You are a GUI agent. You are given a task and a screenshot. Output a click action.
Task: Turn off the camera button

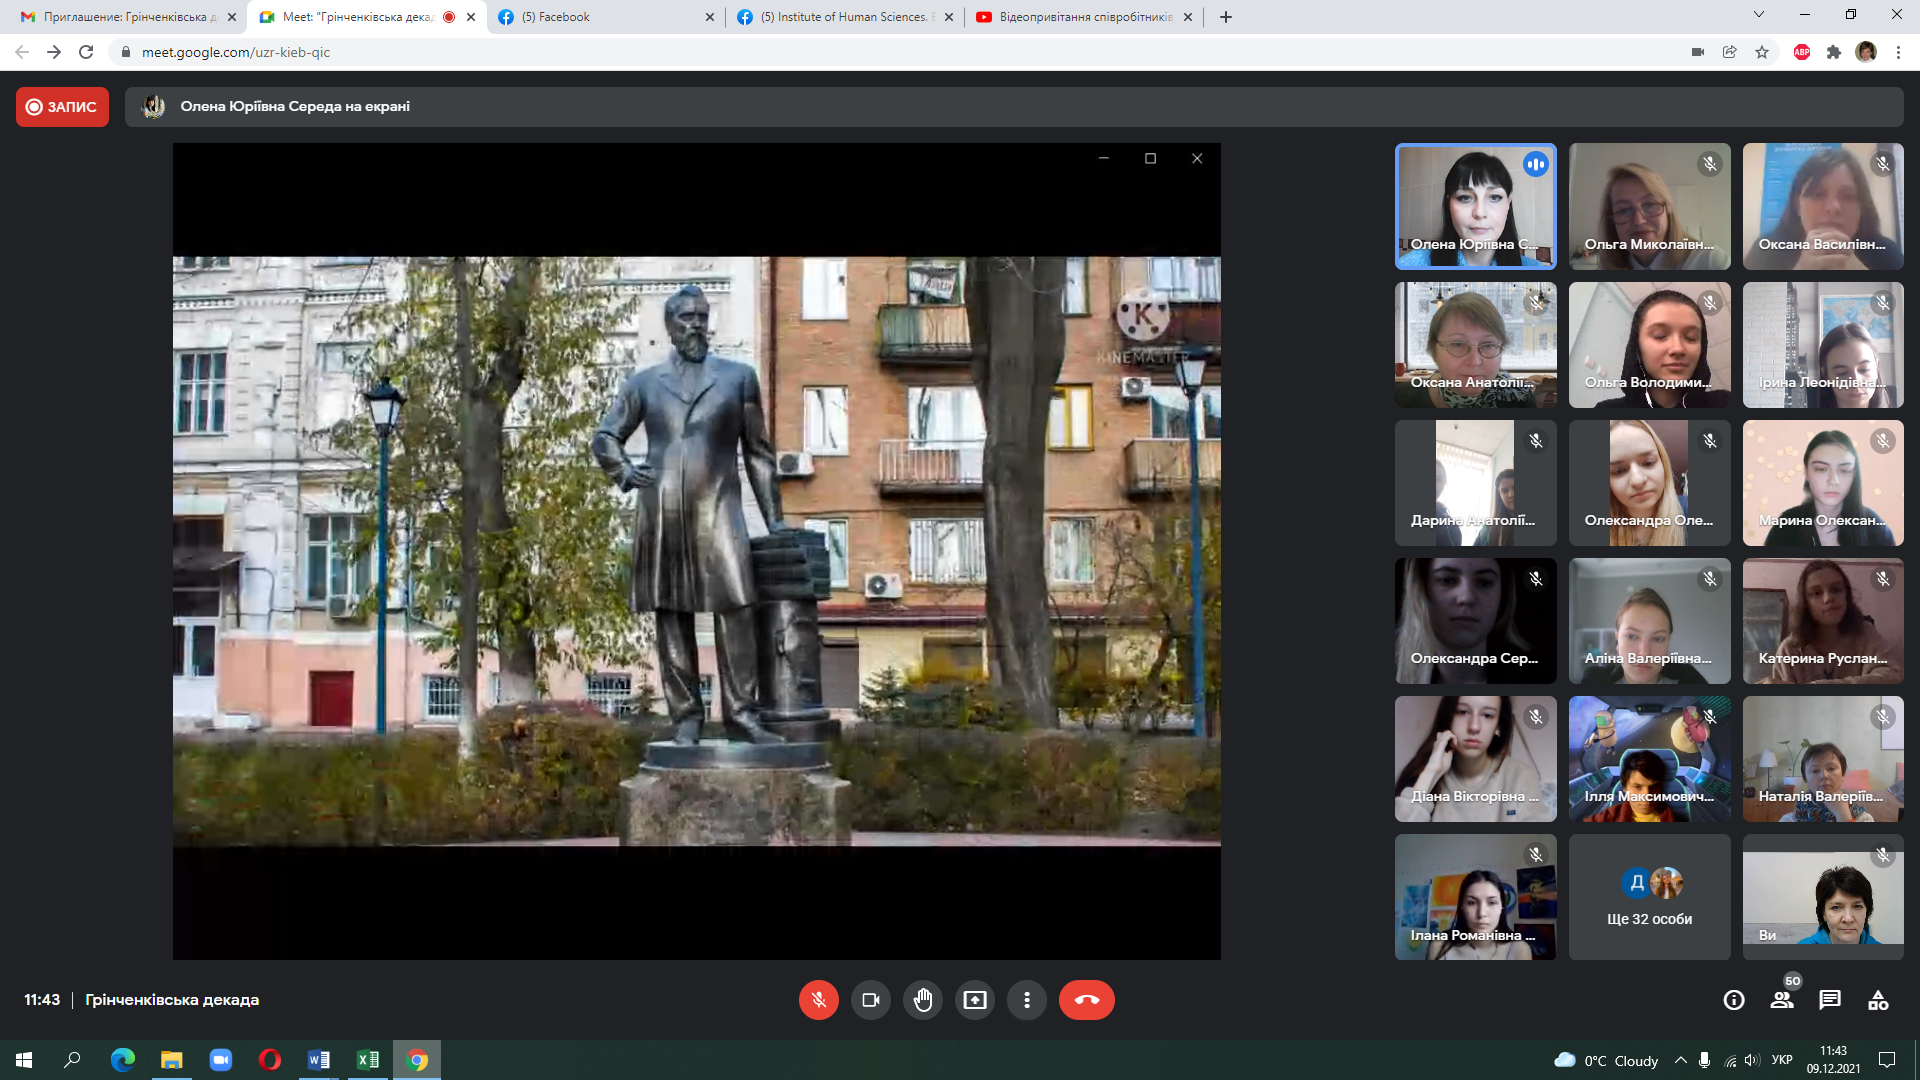point(870,1000)
